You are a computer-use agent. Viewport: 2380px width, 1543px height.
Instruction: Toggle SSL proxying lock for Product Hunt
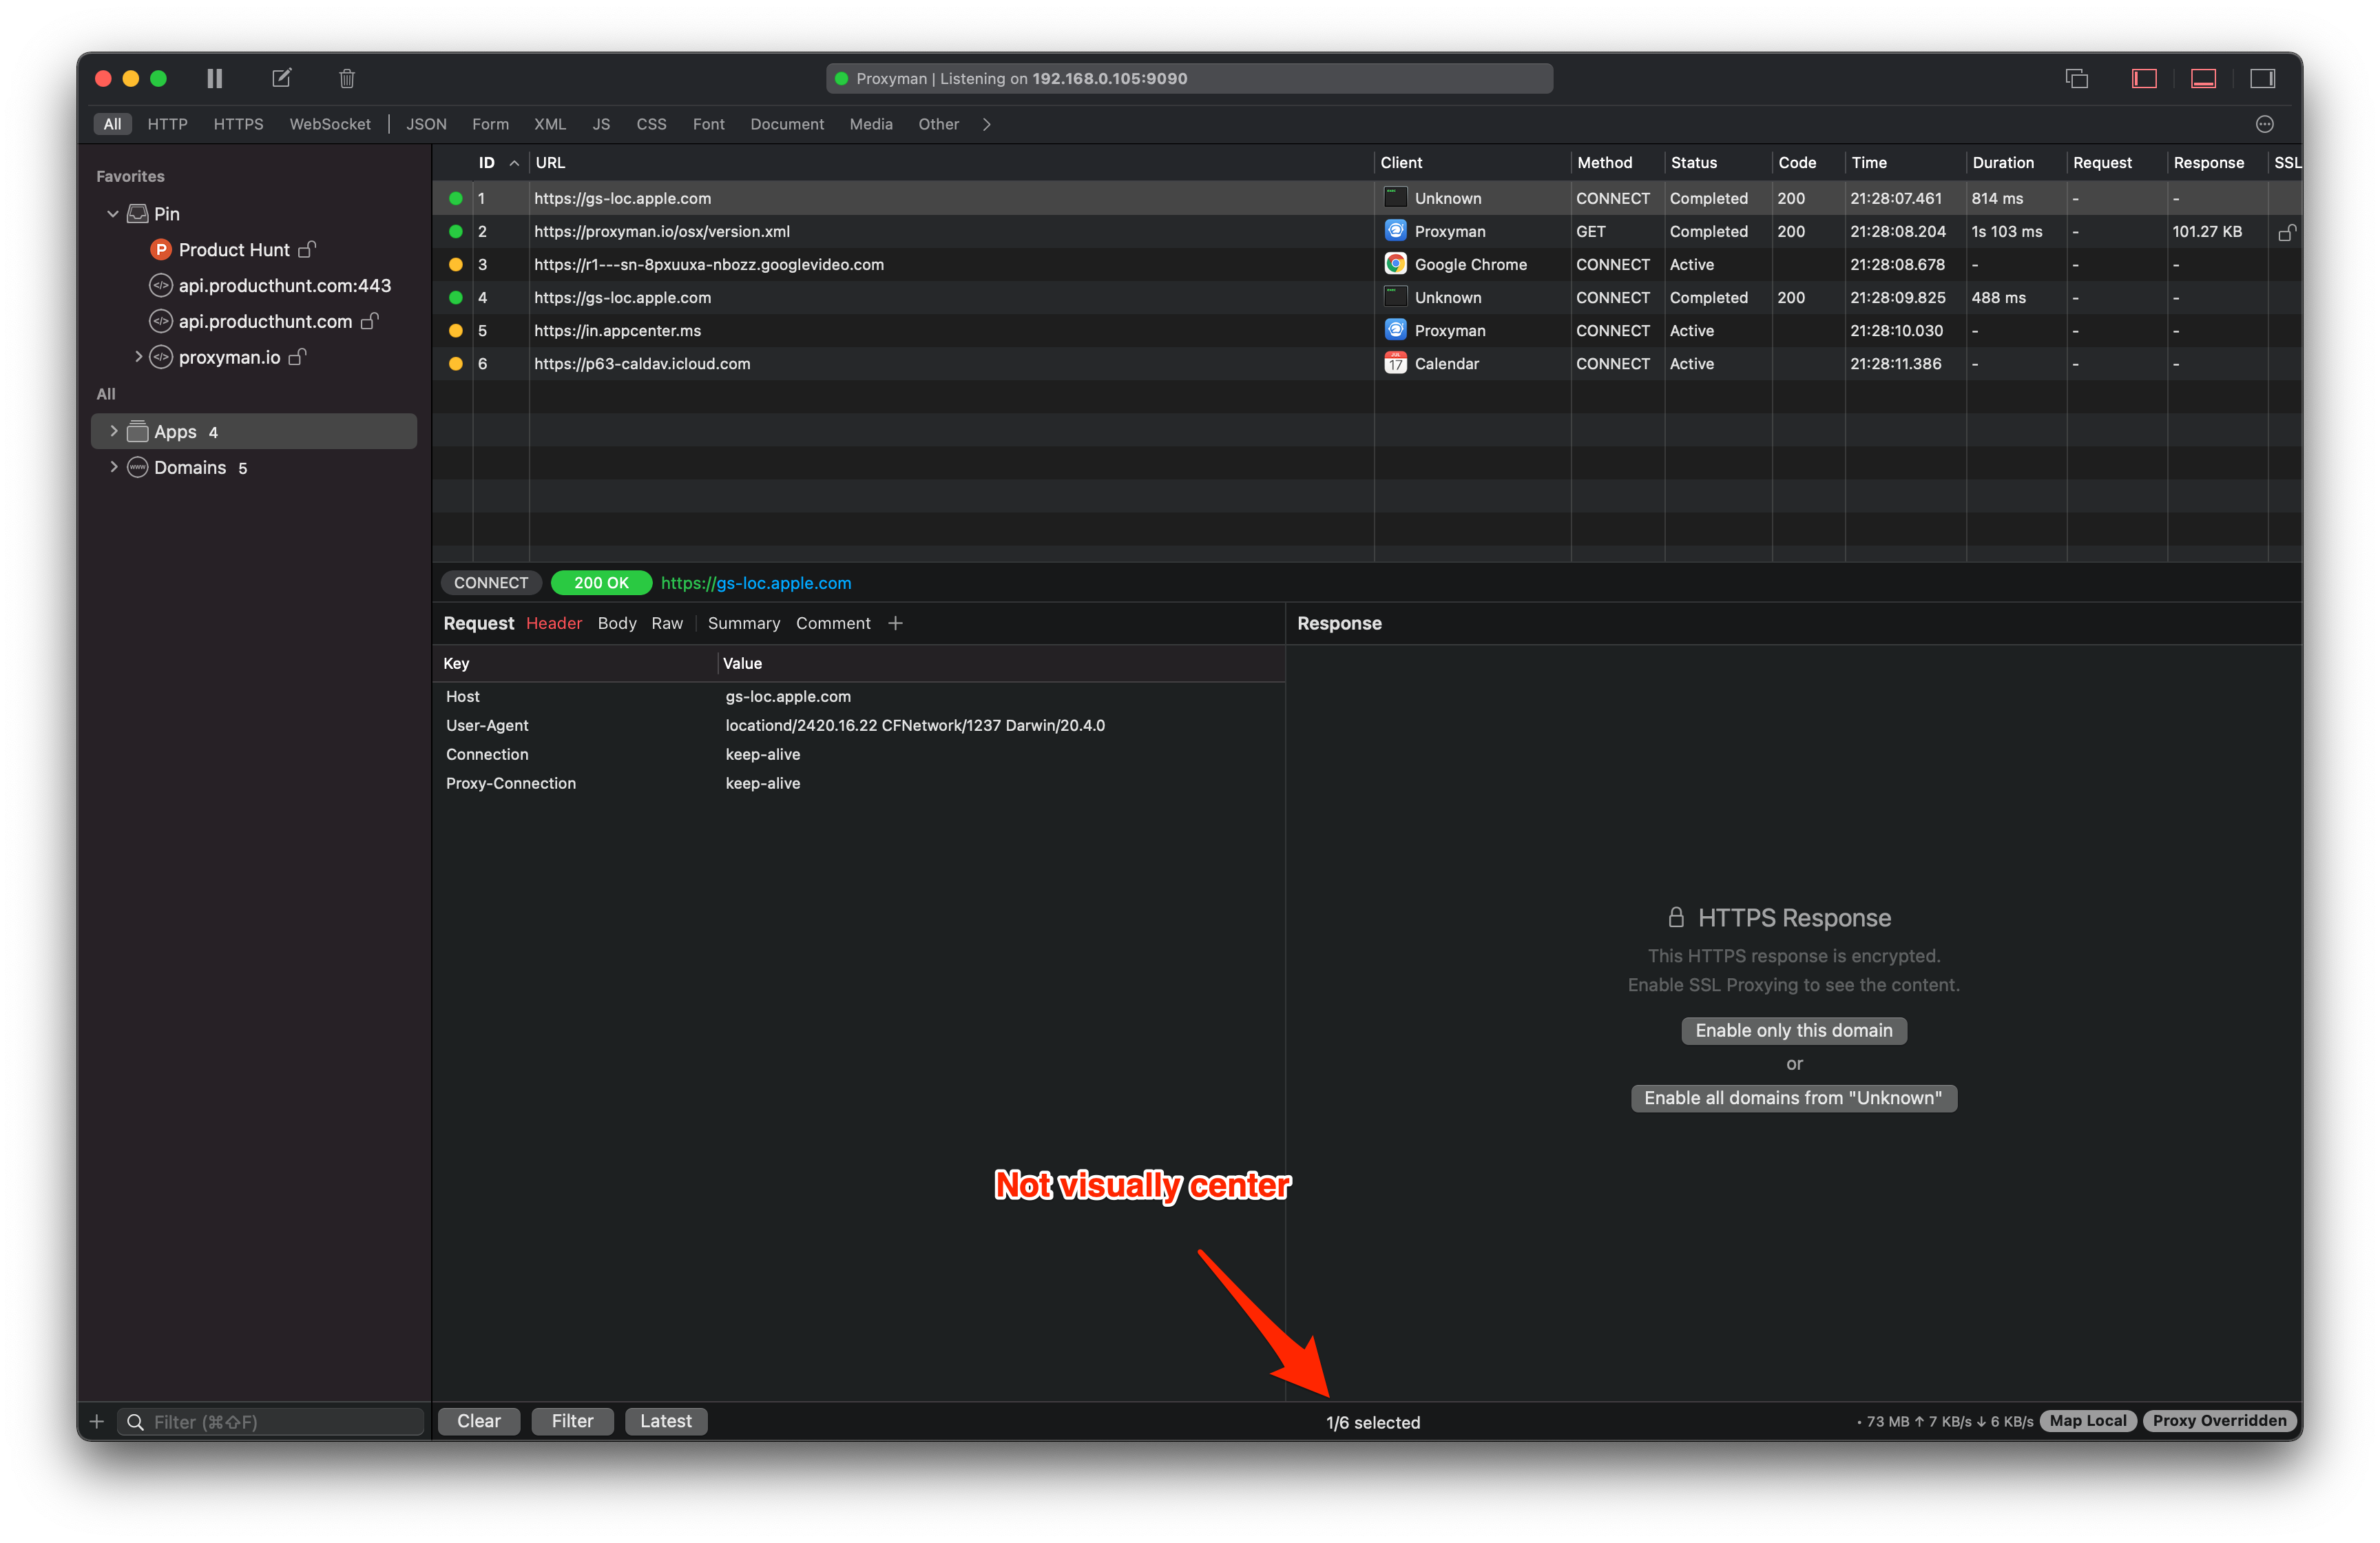pos(306,249)
